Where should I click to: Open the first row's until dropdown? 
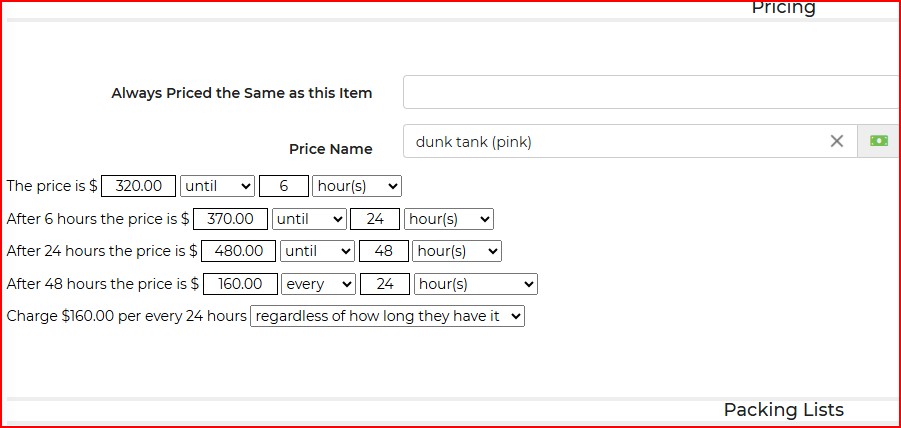point(217,186)
